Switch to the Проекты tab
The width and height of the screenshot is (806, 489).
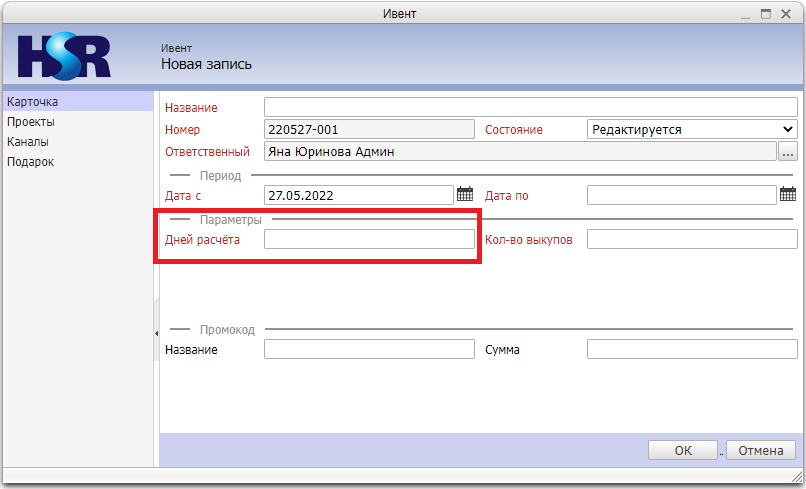pos(78,122)
